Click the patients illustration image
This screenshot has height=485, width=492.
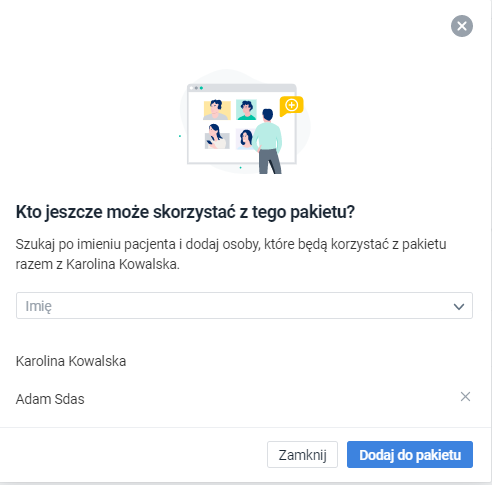[245, 122]
